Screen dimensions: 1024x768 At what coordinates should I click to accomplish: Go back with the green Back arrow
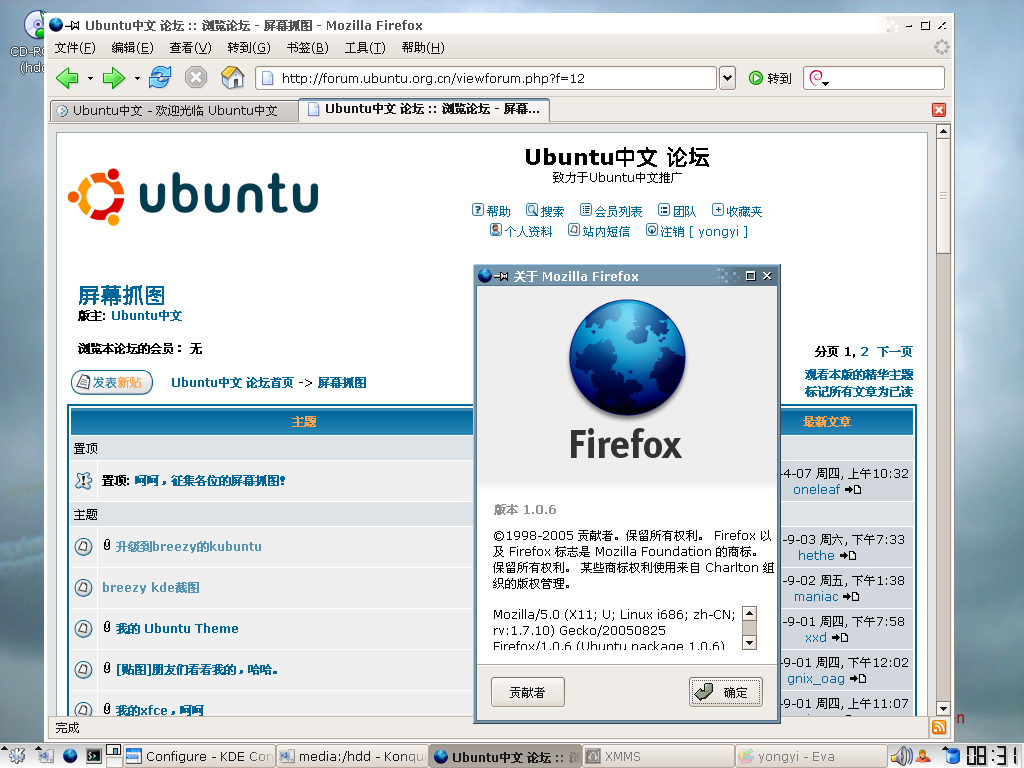click(x=67, y=78)
